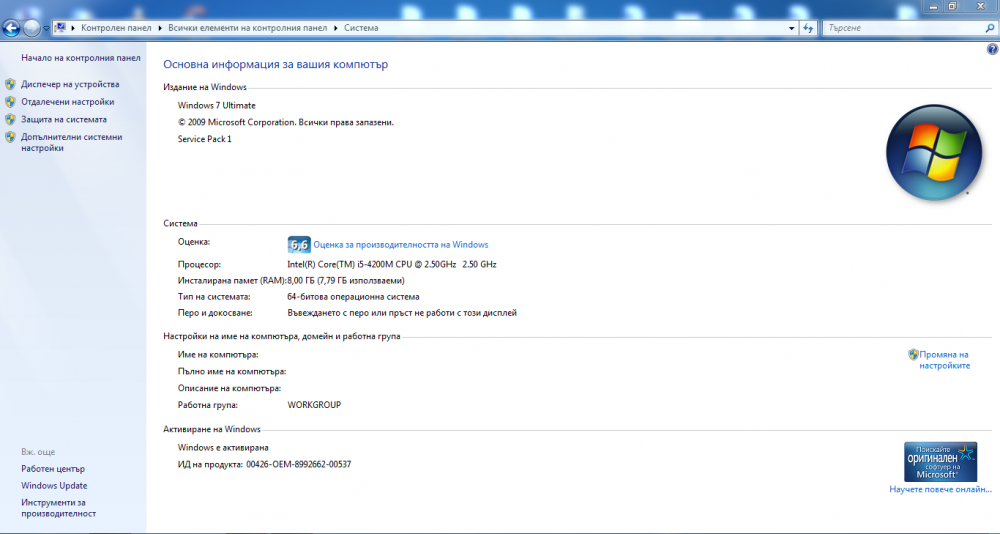
Task: Select 'Контролен панел' breadcrumb
Action: 116,28
